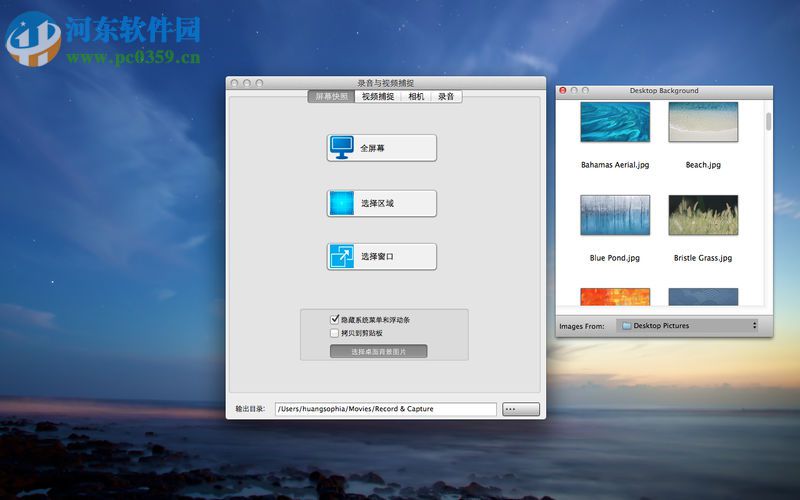This screenshot has width=800, height=500.
Task: Click the select window arrow icon
Action: point(341,256)
